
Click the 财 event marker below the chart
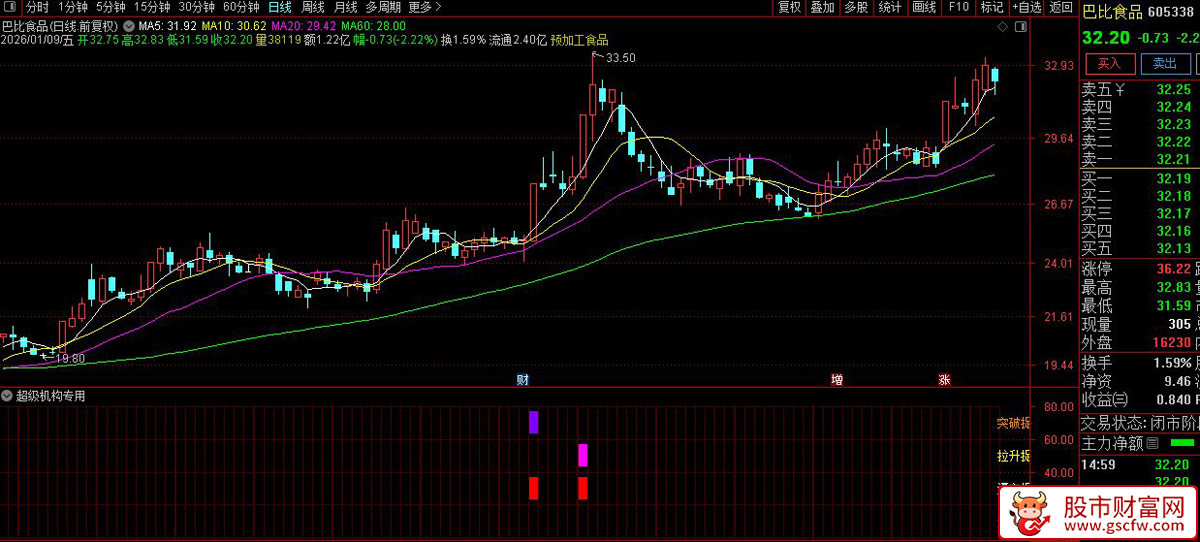pyautogui.click(x=522, y=380)
